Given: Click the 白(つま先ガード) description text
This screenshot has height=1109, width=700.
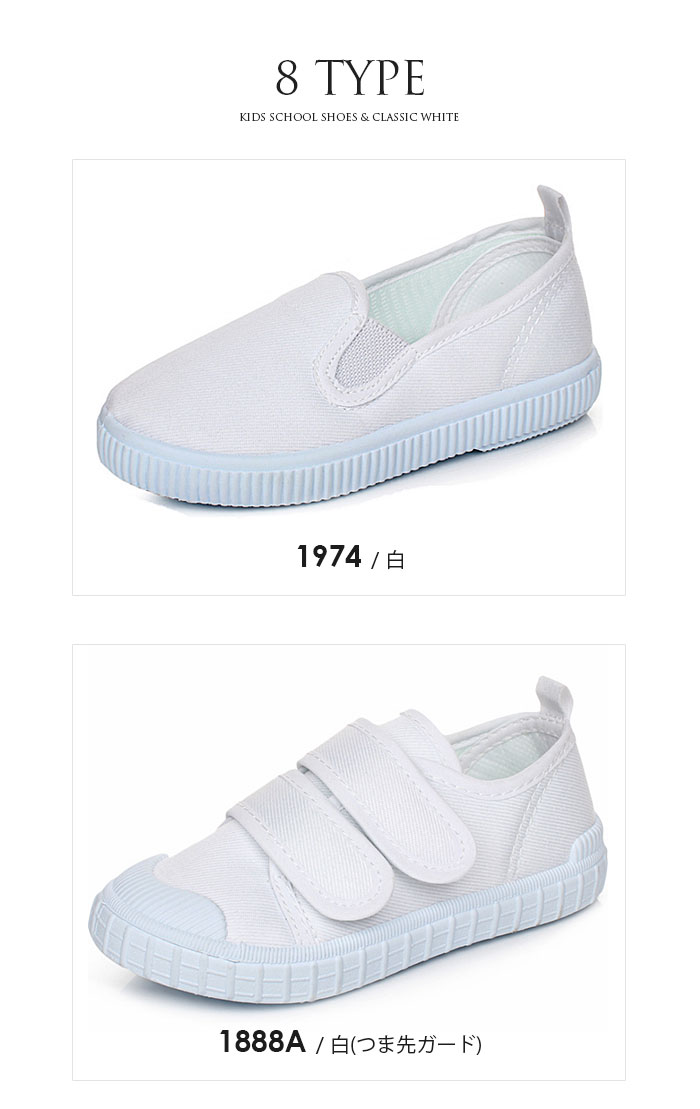Looking at the screenshot, I should tap(407, 1044).
